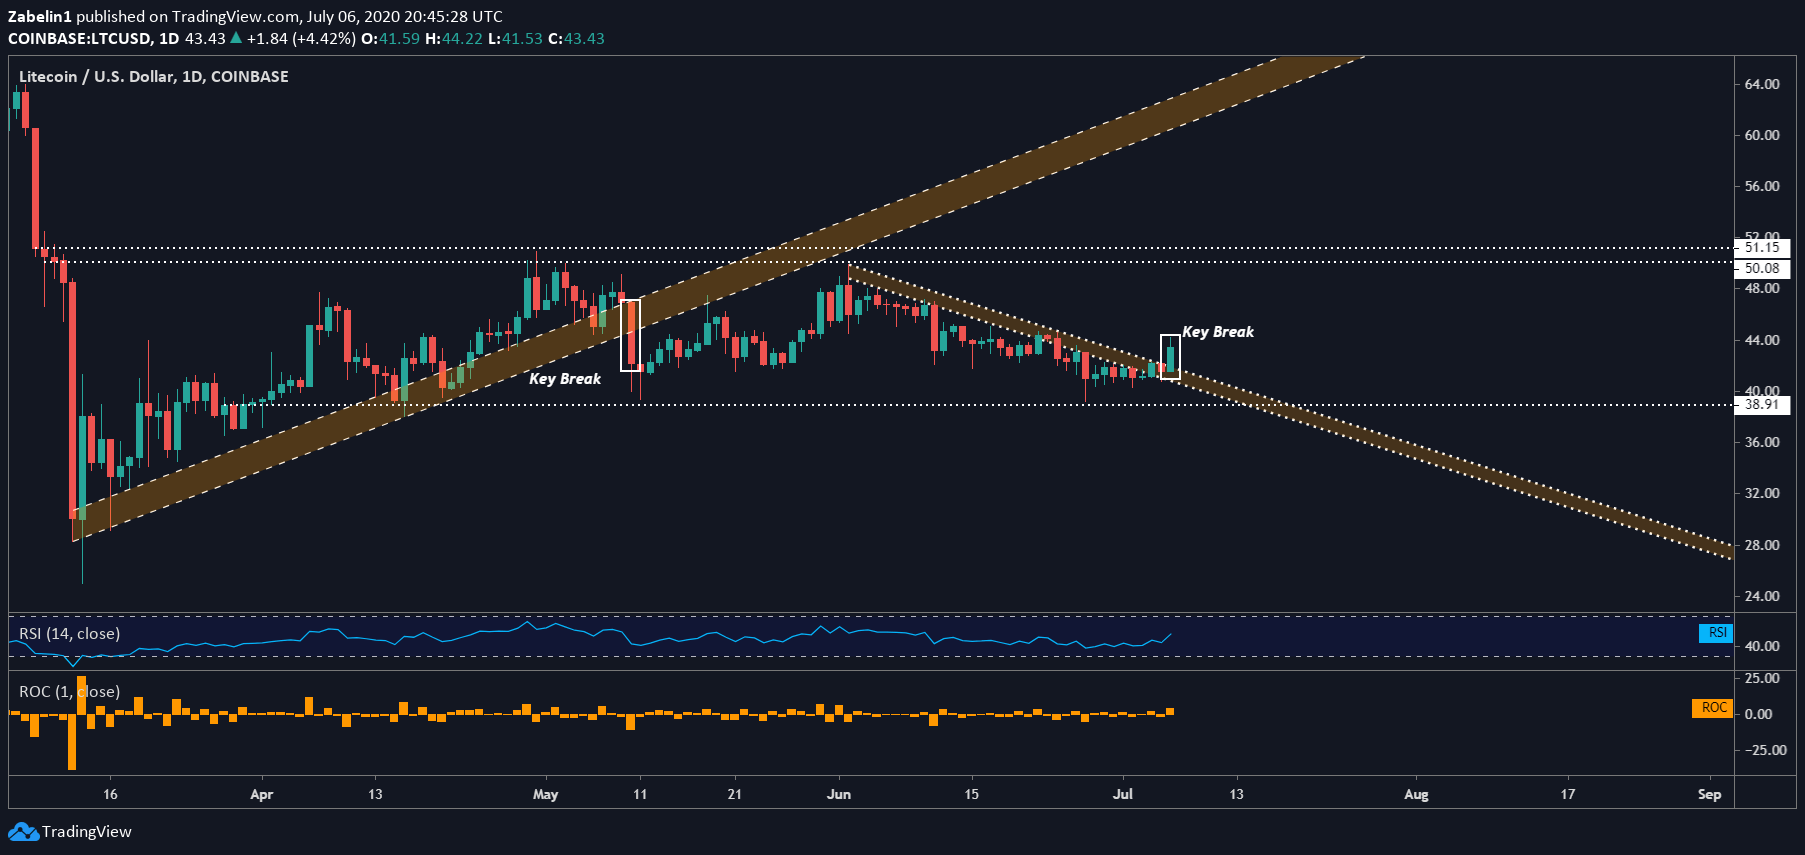Click the L:41.53 low value in header
This screenshot has width=1805, height=855.
515,39
